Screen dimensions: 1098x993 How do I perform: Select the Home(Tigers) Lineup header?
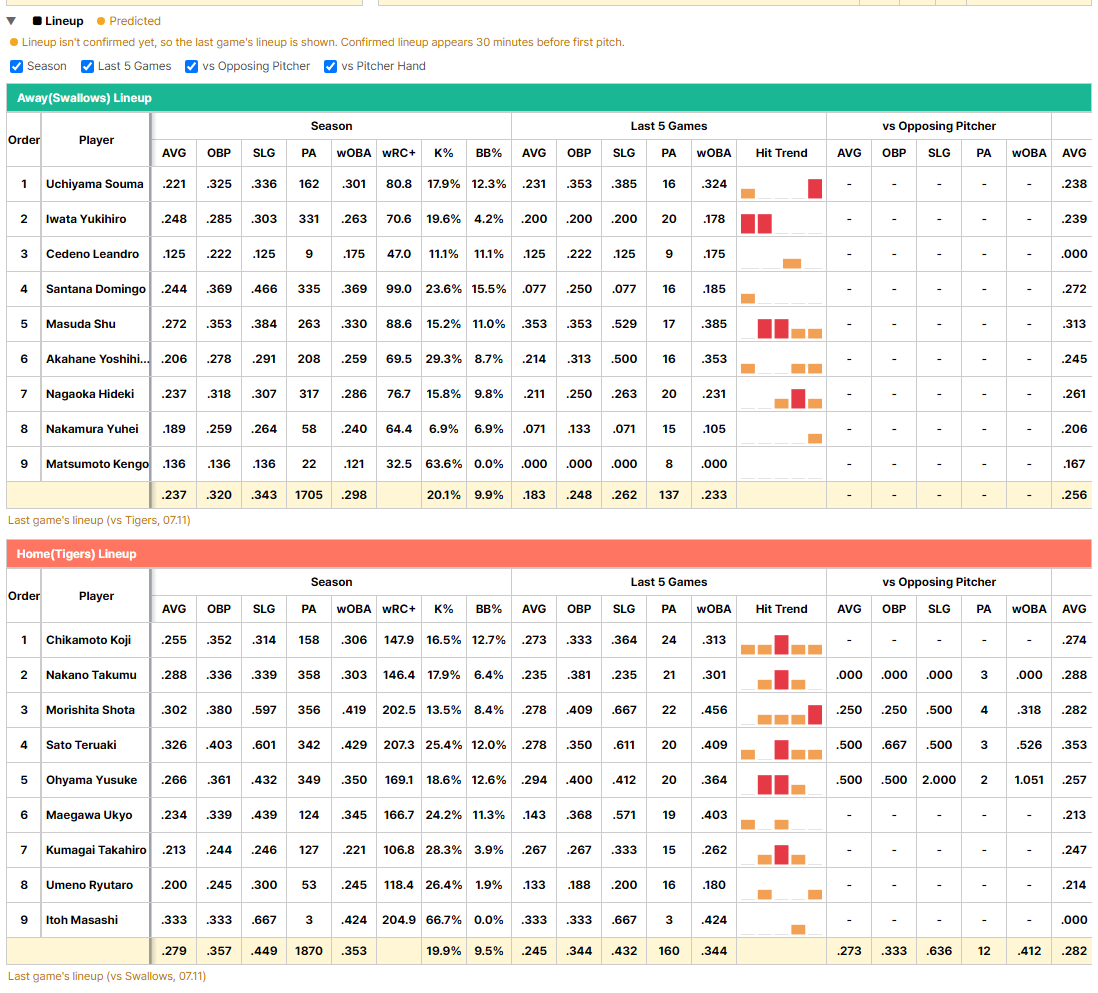coord(549,554)
